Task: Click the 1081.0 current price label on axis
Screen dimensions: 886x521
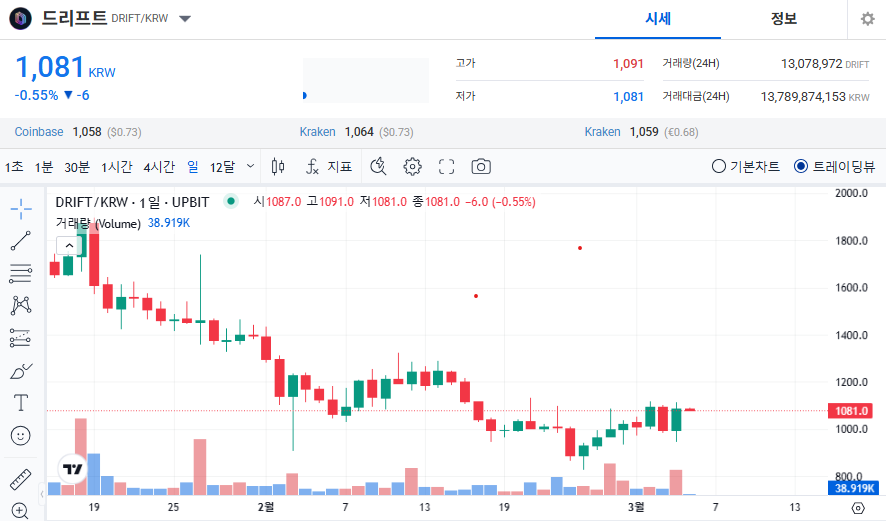Action: coord(851,411)
